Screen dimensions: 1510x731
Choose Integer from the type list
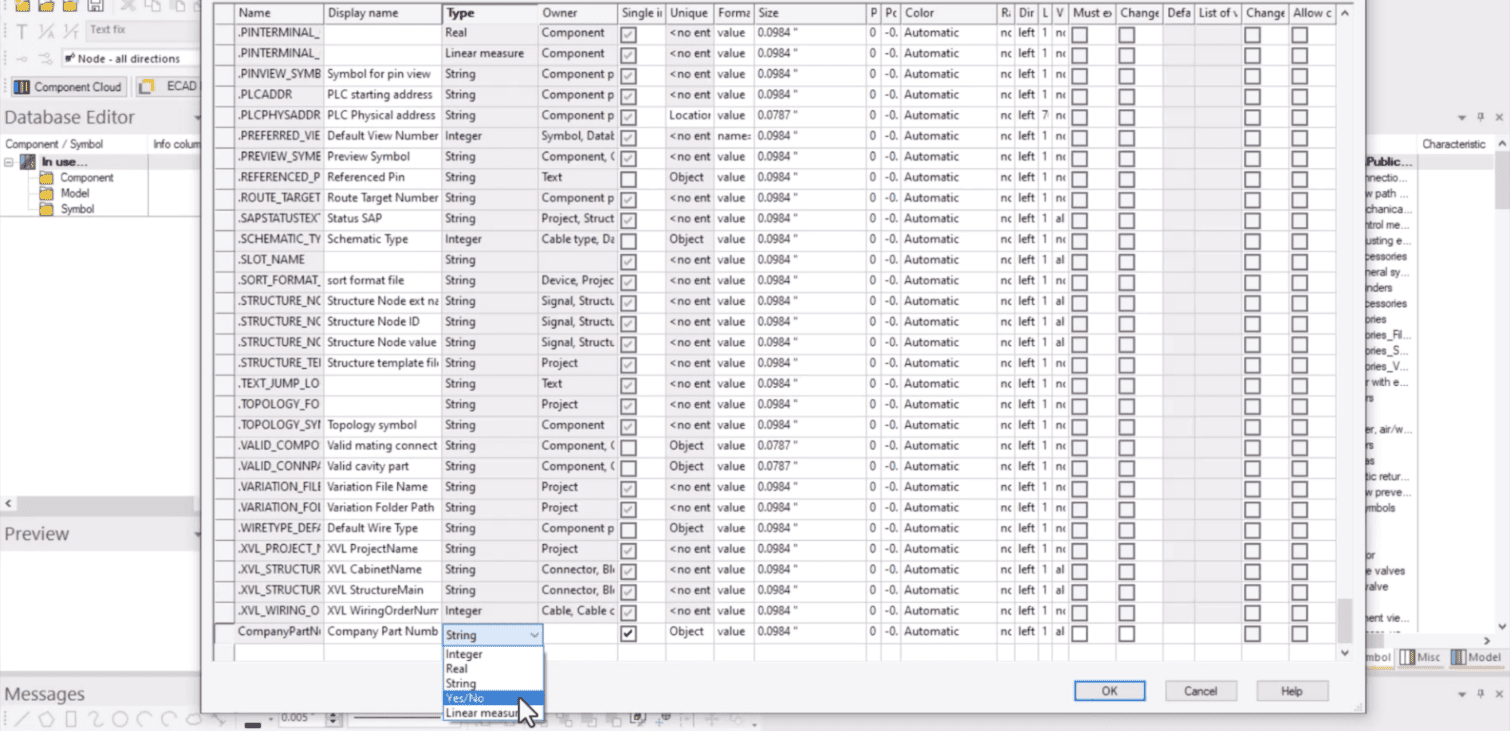[493, 654]
